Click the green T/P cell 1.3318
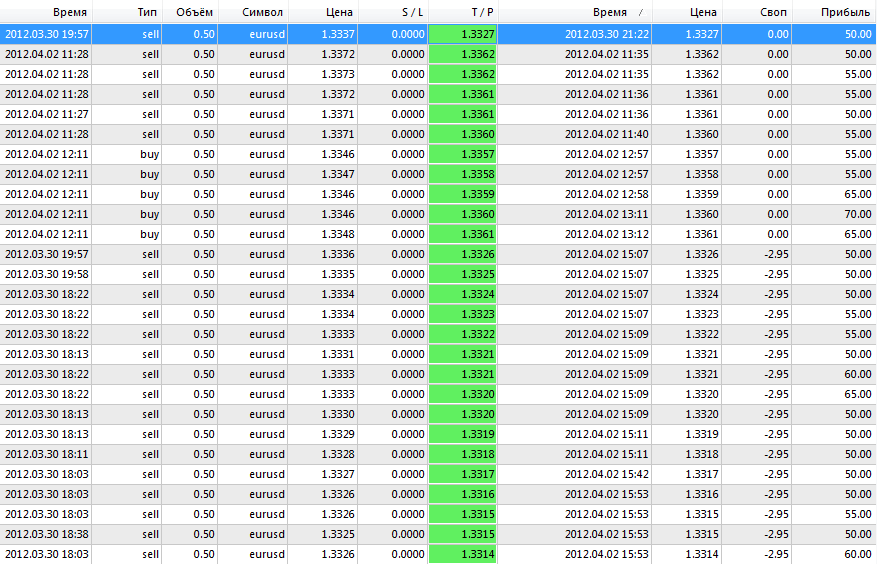The height and width of the screenshot is (564, 877). [463, 454]
